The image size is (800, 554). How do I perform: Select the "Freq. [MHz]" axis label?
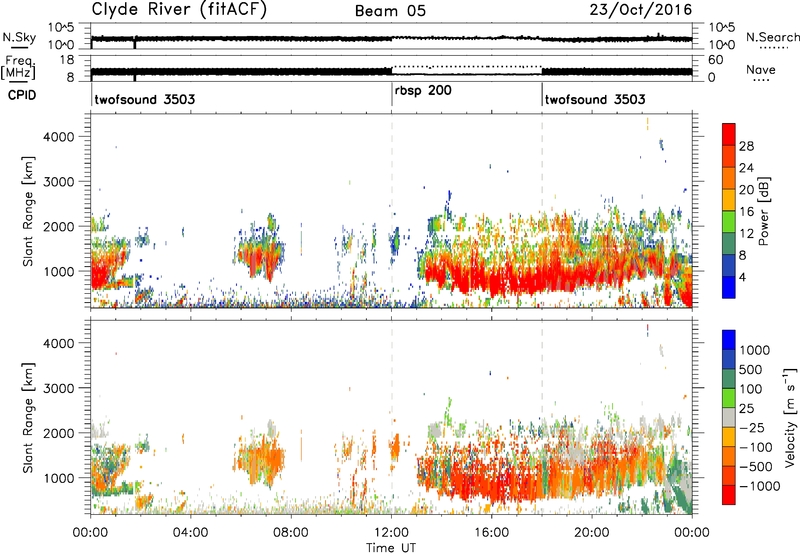click(18, 68)
